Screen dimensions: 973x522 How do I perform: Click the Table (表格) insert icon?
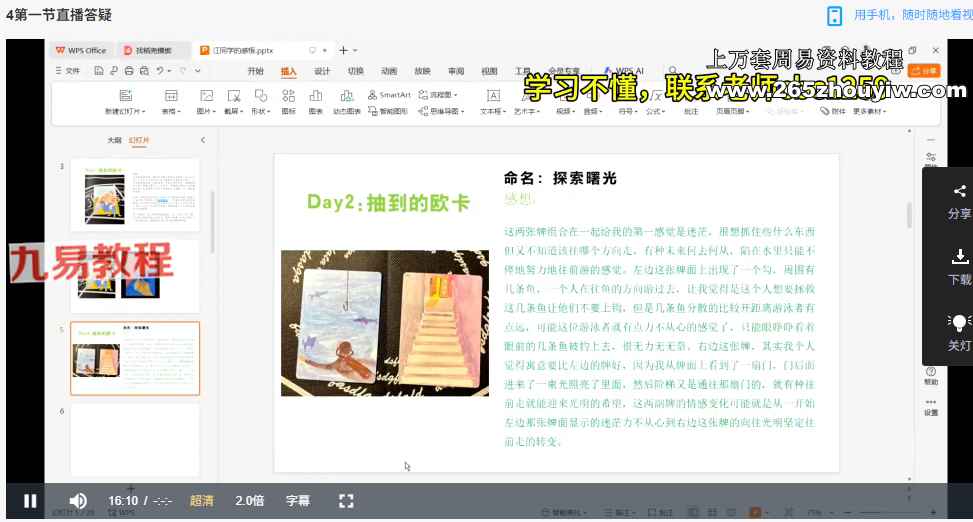[x=171, y=95]
